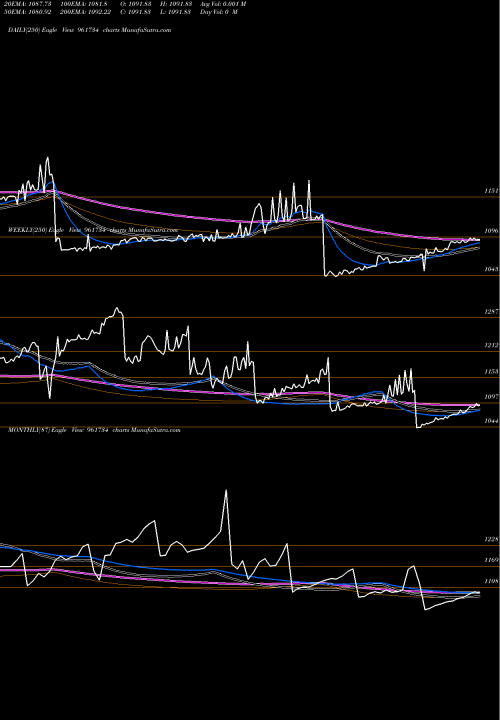Click the 50EMA value readout
The width and height of the screenshot is (500, 720).
pos(26,12)
